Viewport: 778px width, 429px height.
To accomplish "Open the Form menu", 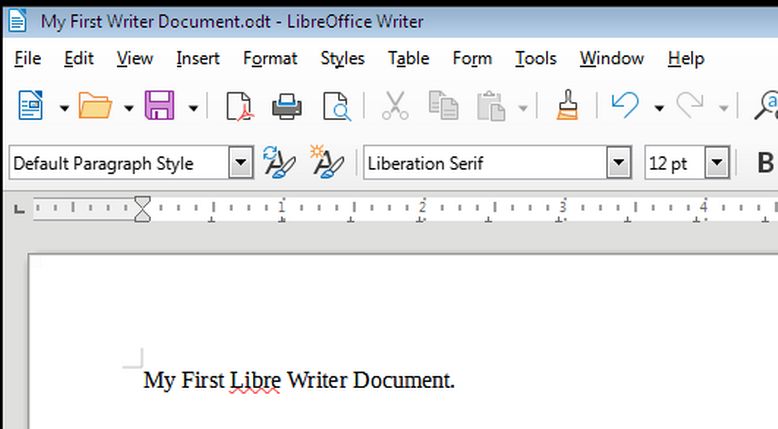I will click(x=472, y=59).
